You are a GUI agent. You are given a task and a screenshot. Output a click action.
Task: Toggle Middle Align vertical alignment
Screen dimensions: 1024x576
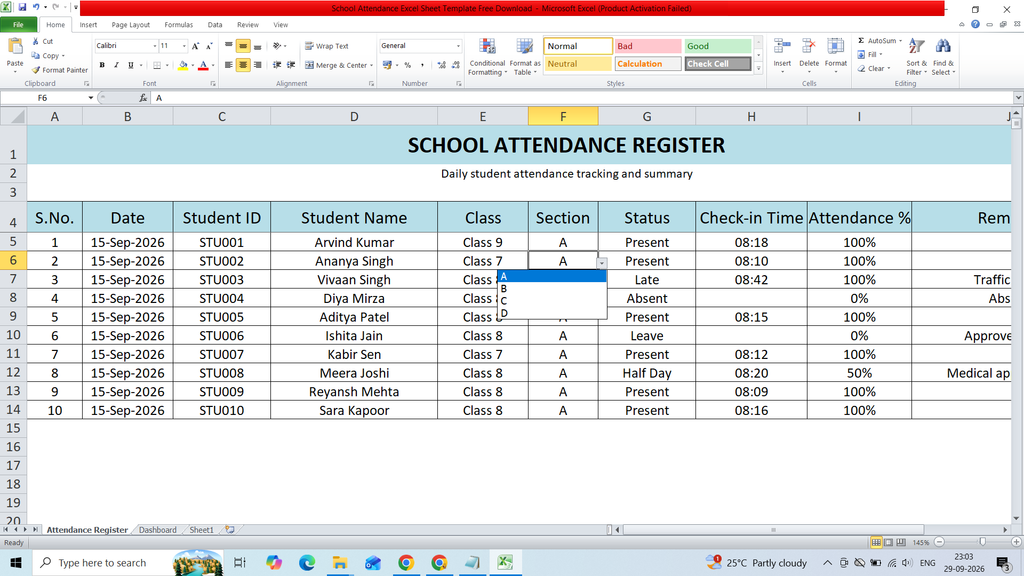point(243,46)
